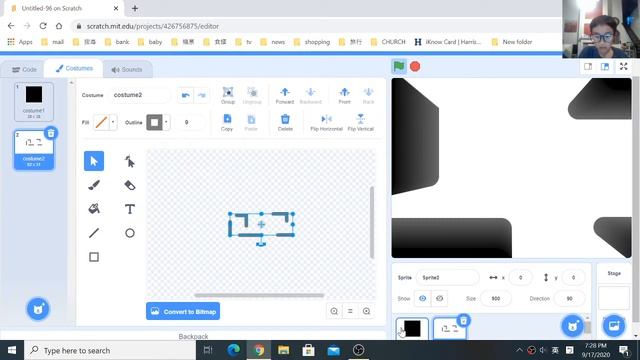Image resolution: width=640 pixels, height=360 pixels.
Task: Select the Rectangle tool
Action: 94,257
